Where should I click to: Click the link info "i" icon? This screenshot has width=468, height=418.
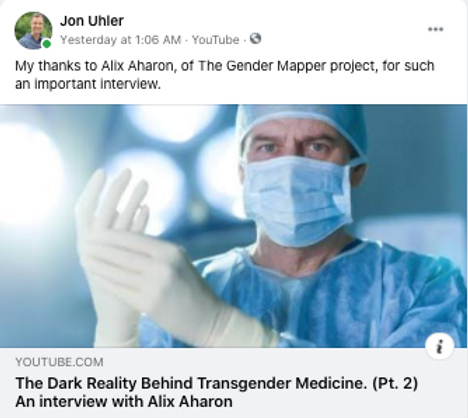439,347
